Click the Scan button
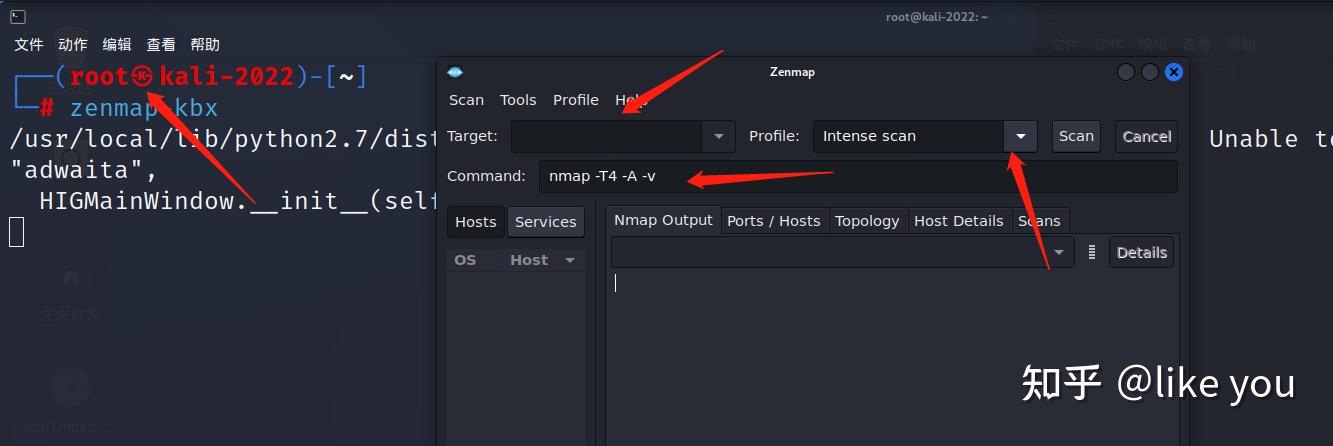The image size is (1333, 446). (1076, 136)
